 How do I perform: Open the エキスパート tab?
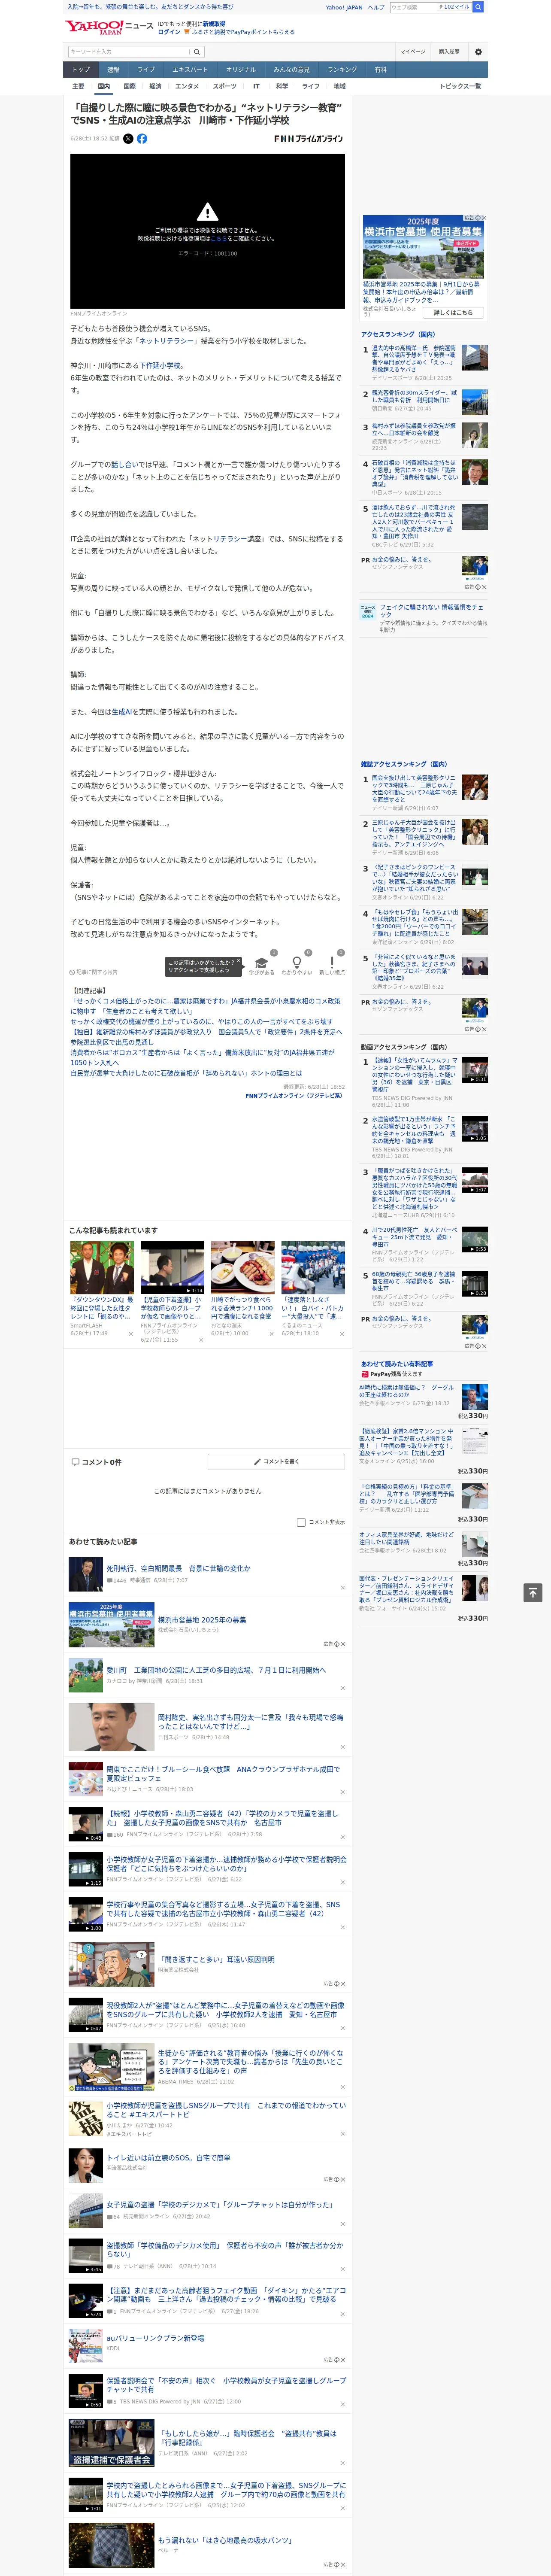pos(190,69)
